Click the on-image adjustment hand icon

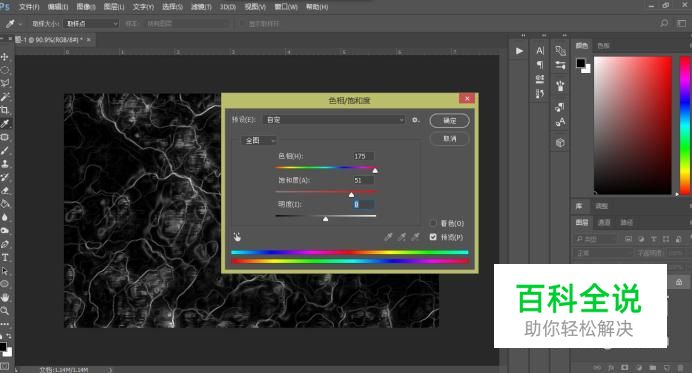237,237
